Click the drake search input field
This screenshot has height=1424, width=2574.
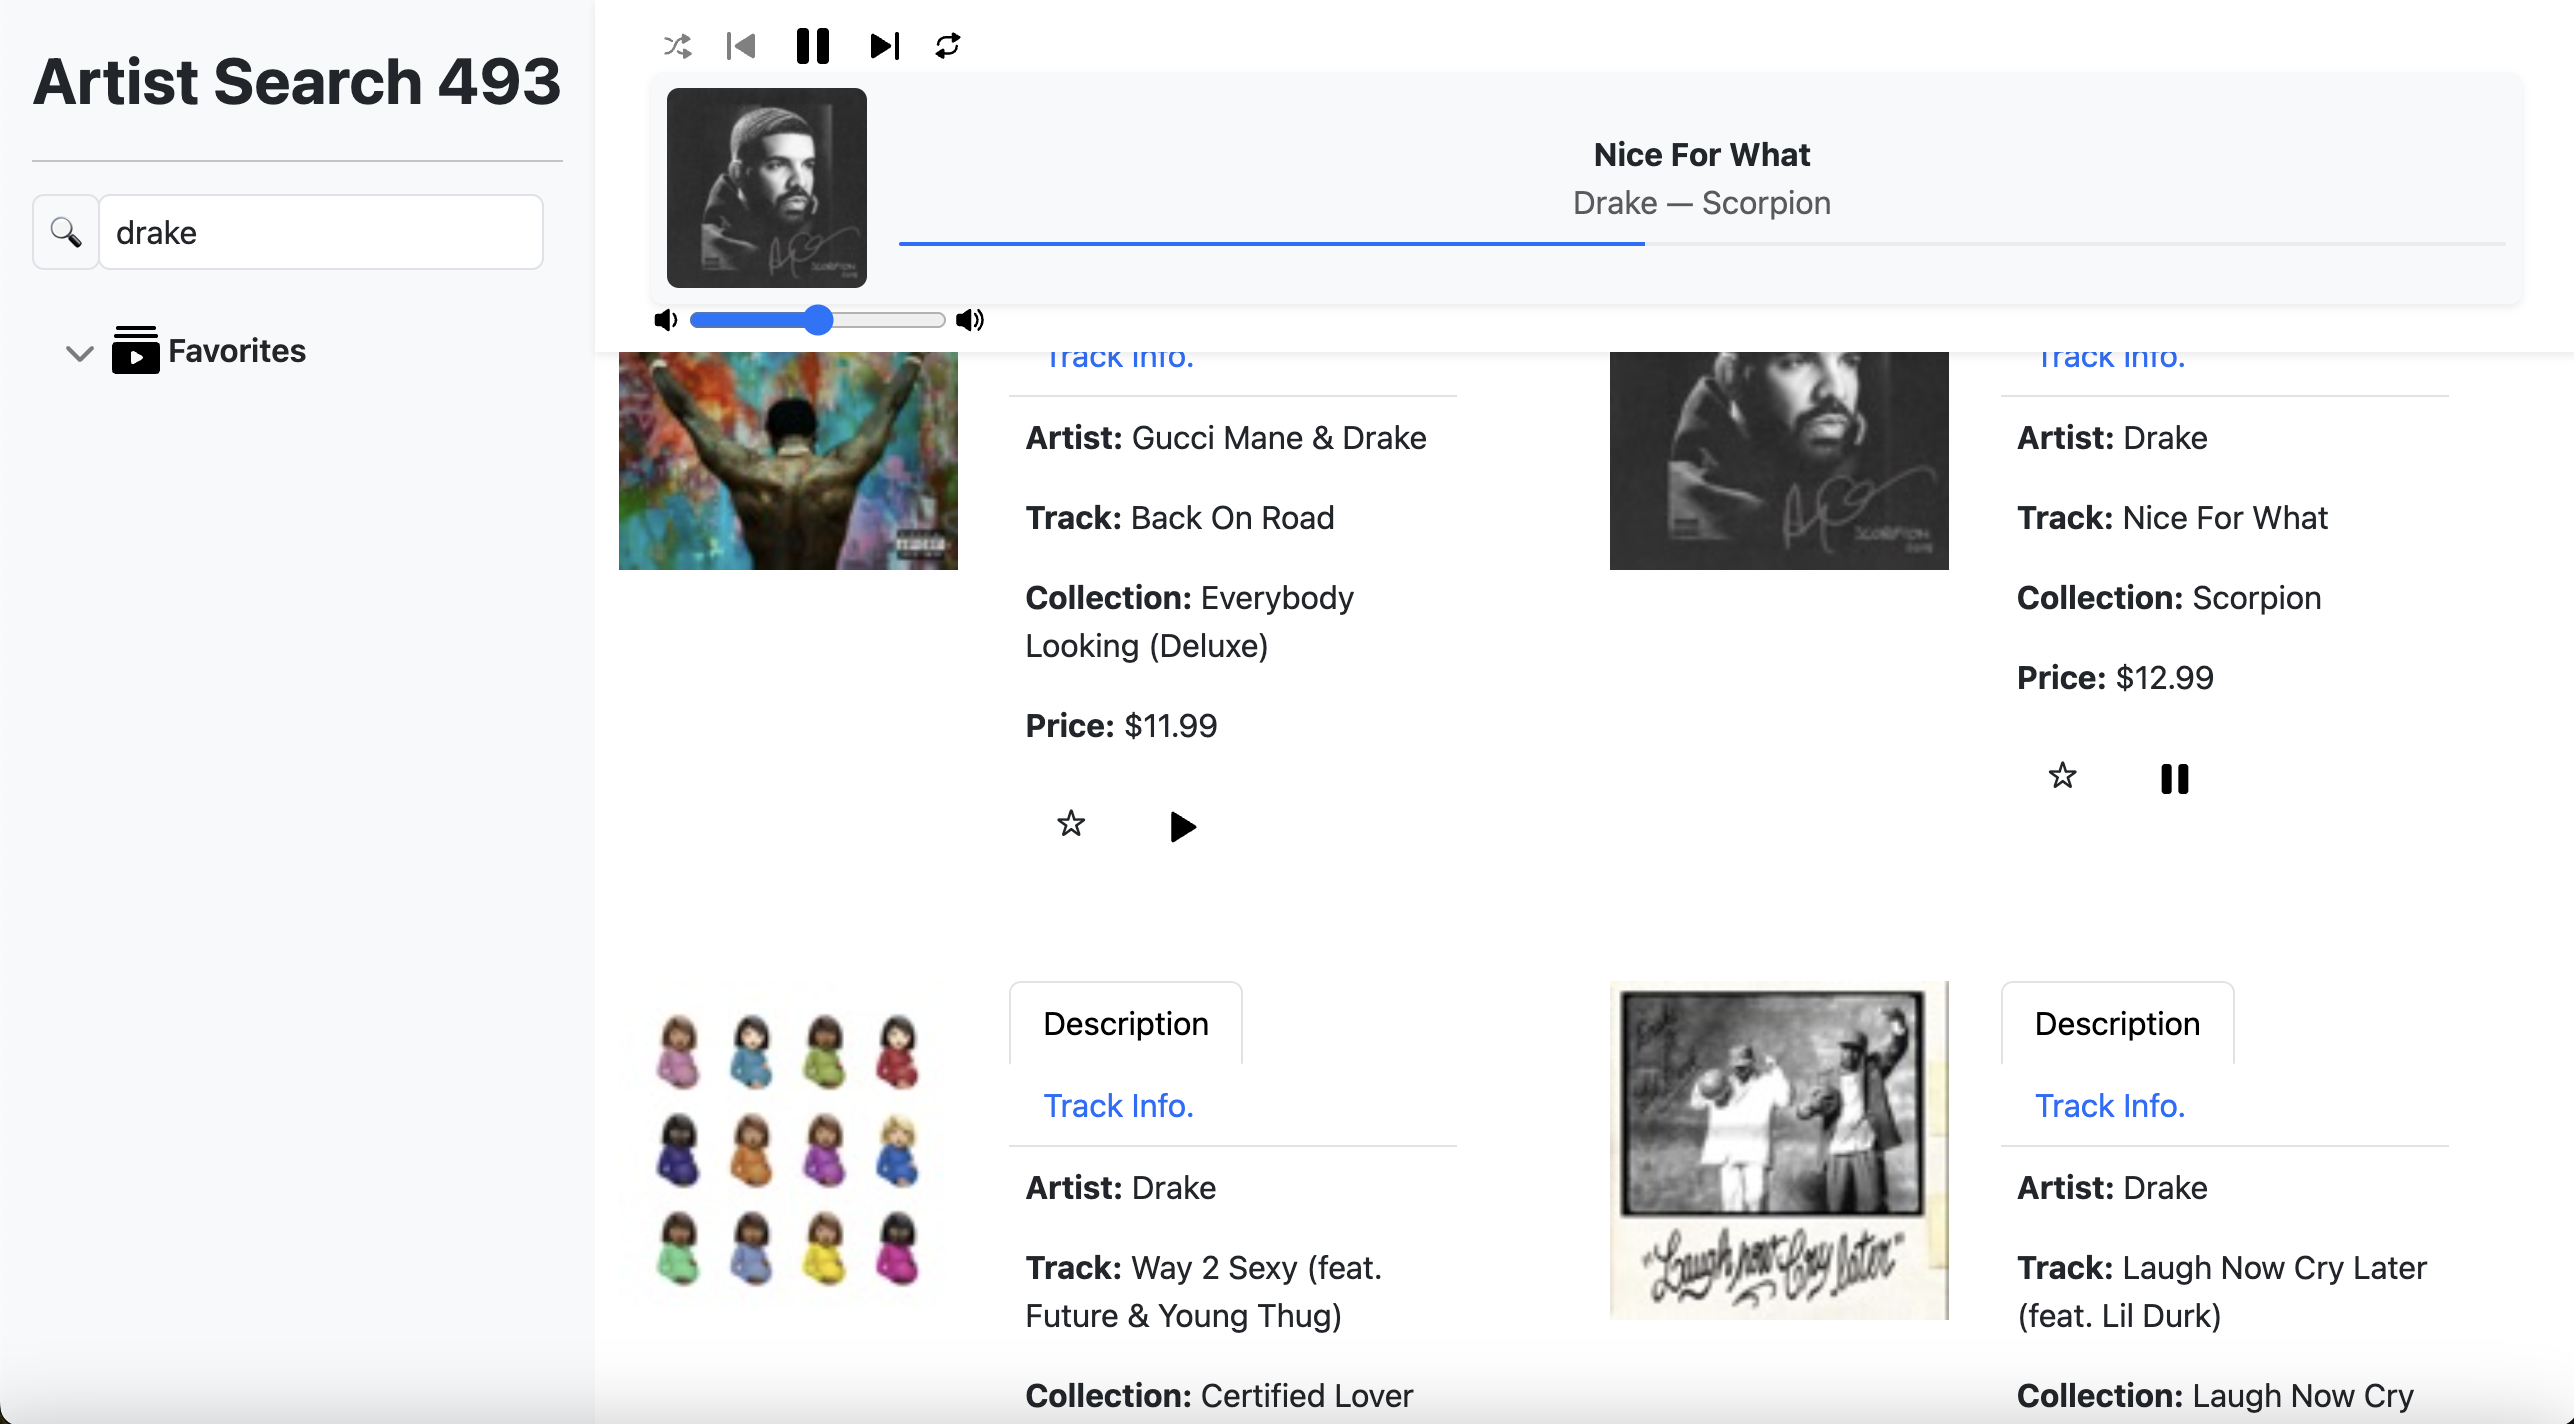coord(321,232)
